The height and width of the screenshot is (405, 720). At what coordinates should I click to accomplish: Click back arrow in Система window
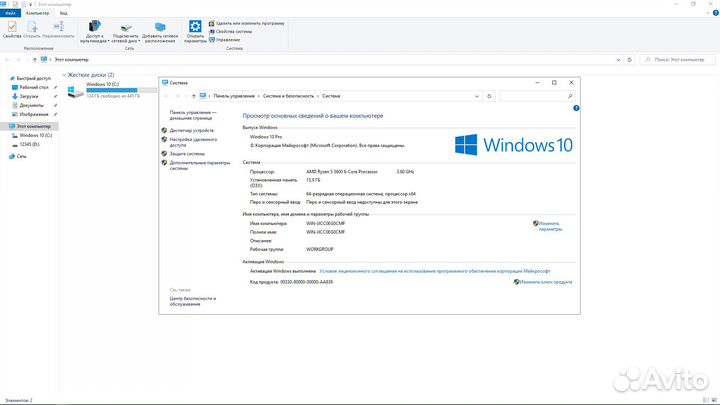pyautogui.click(x=166, y=96)
